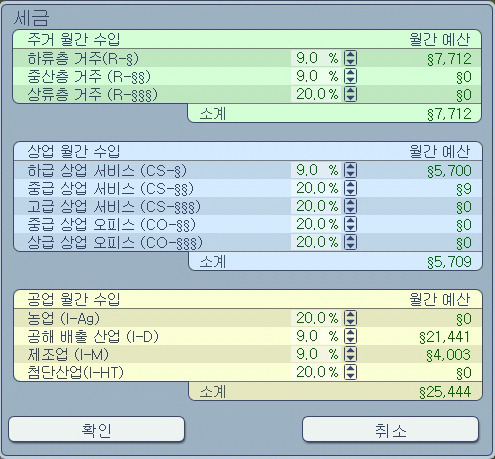The image size is (495, 459).
Task: Click the 20.0% field for 중급 상업 서비스
Action: tap(317, 188)
